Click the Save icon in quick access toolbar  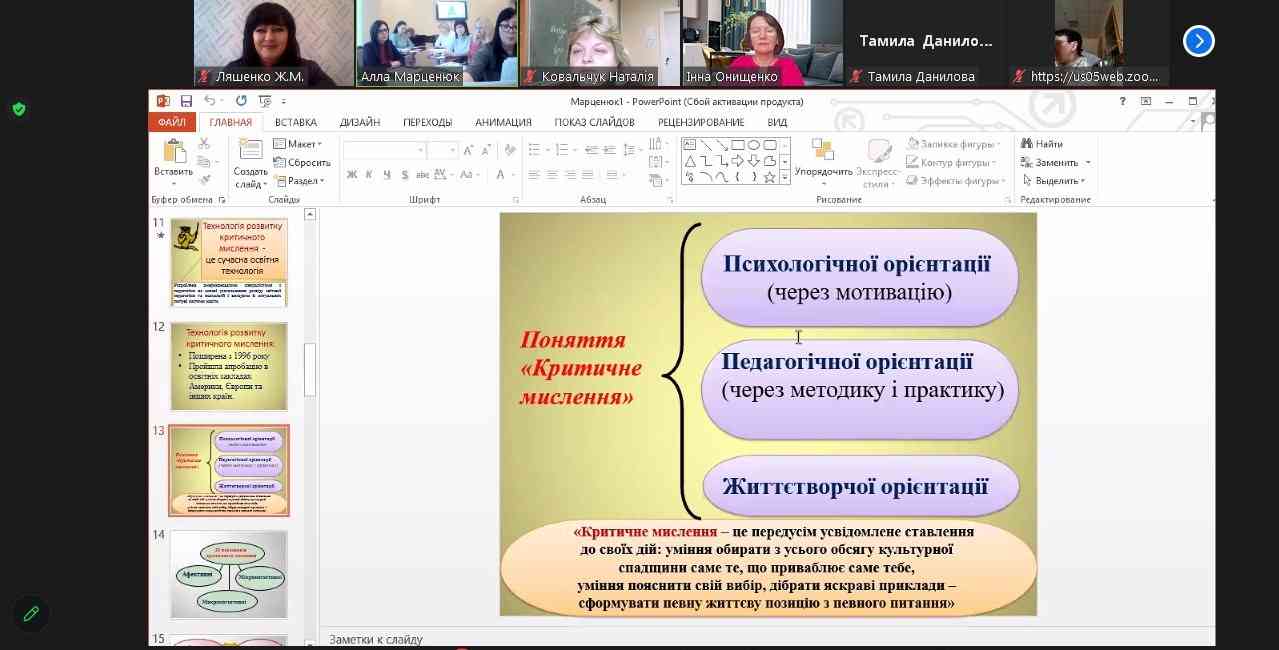click(186, 101)
